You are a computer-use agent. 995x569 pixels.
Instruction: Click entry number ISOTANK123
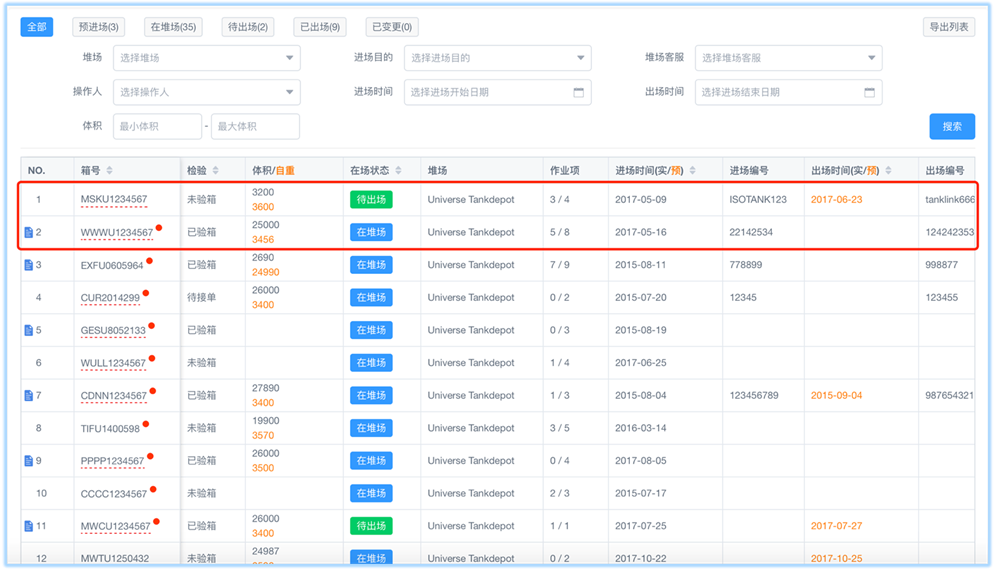[x=758, y=199]
